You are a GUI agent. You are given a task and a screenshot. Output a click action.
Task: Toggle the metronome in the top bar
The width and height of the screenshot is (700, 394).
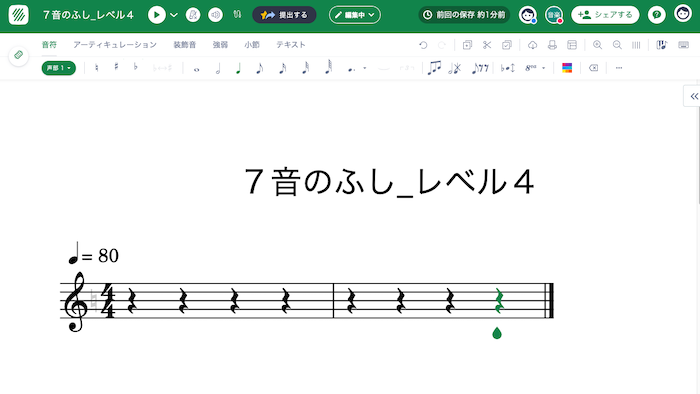(x=193, y=15)
